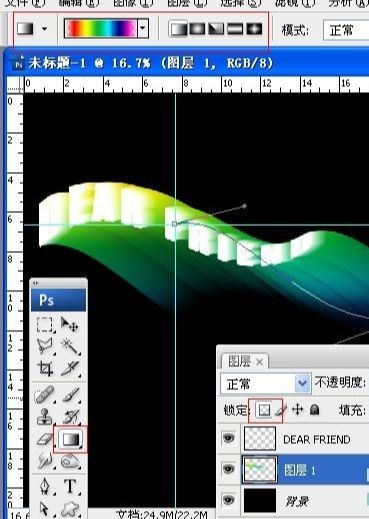Choose the Eraser tool
Image resolution: width=369 pixels, height=519 pixels.
coord(45,439)
